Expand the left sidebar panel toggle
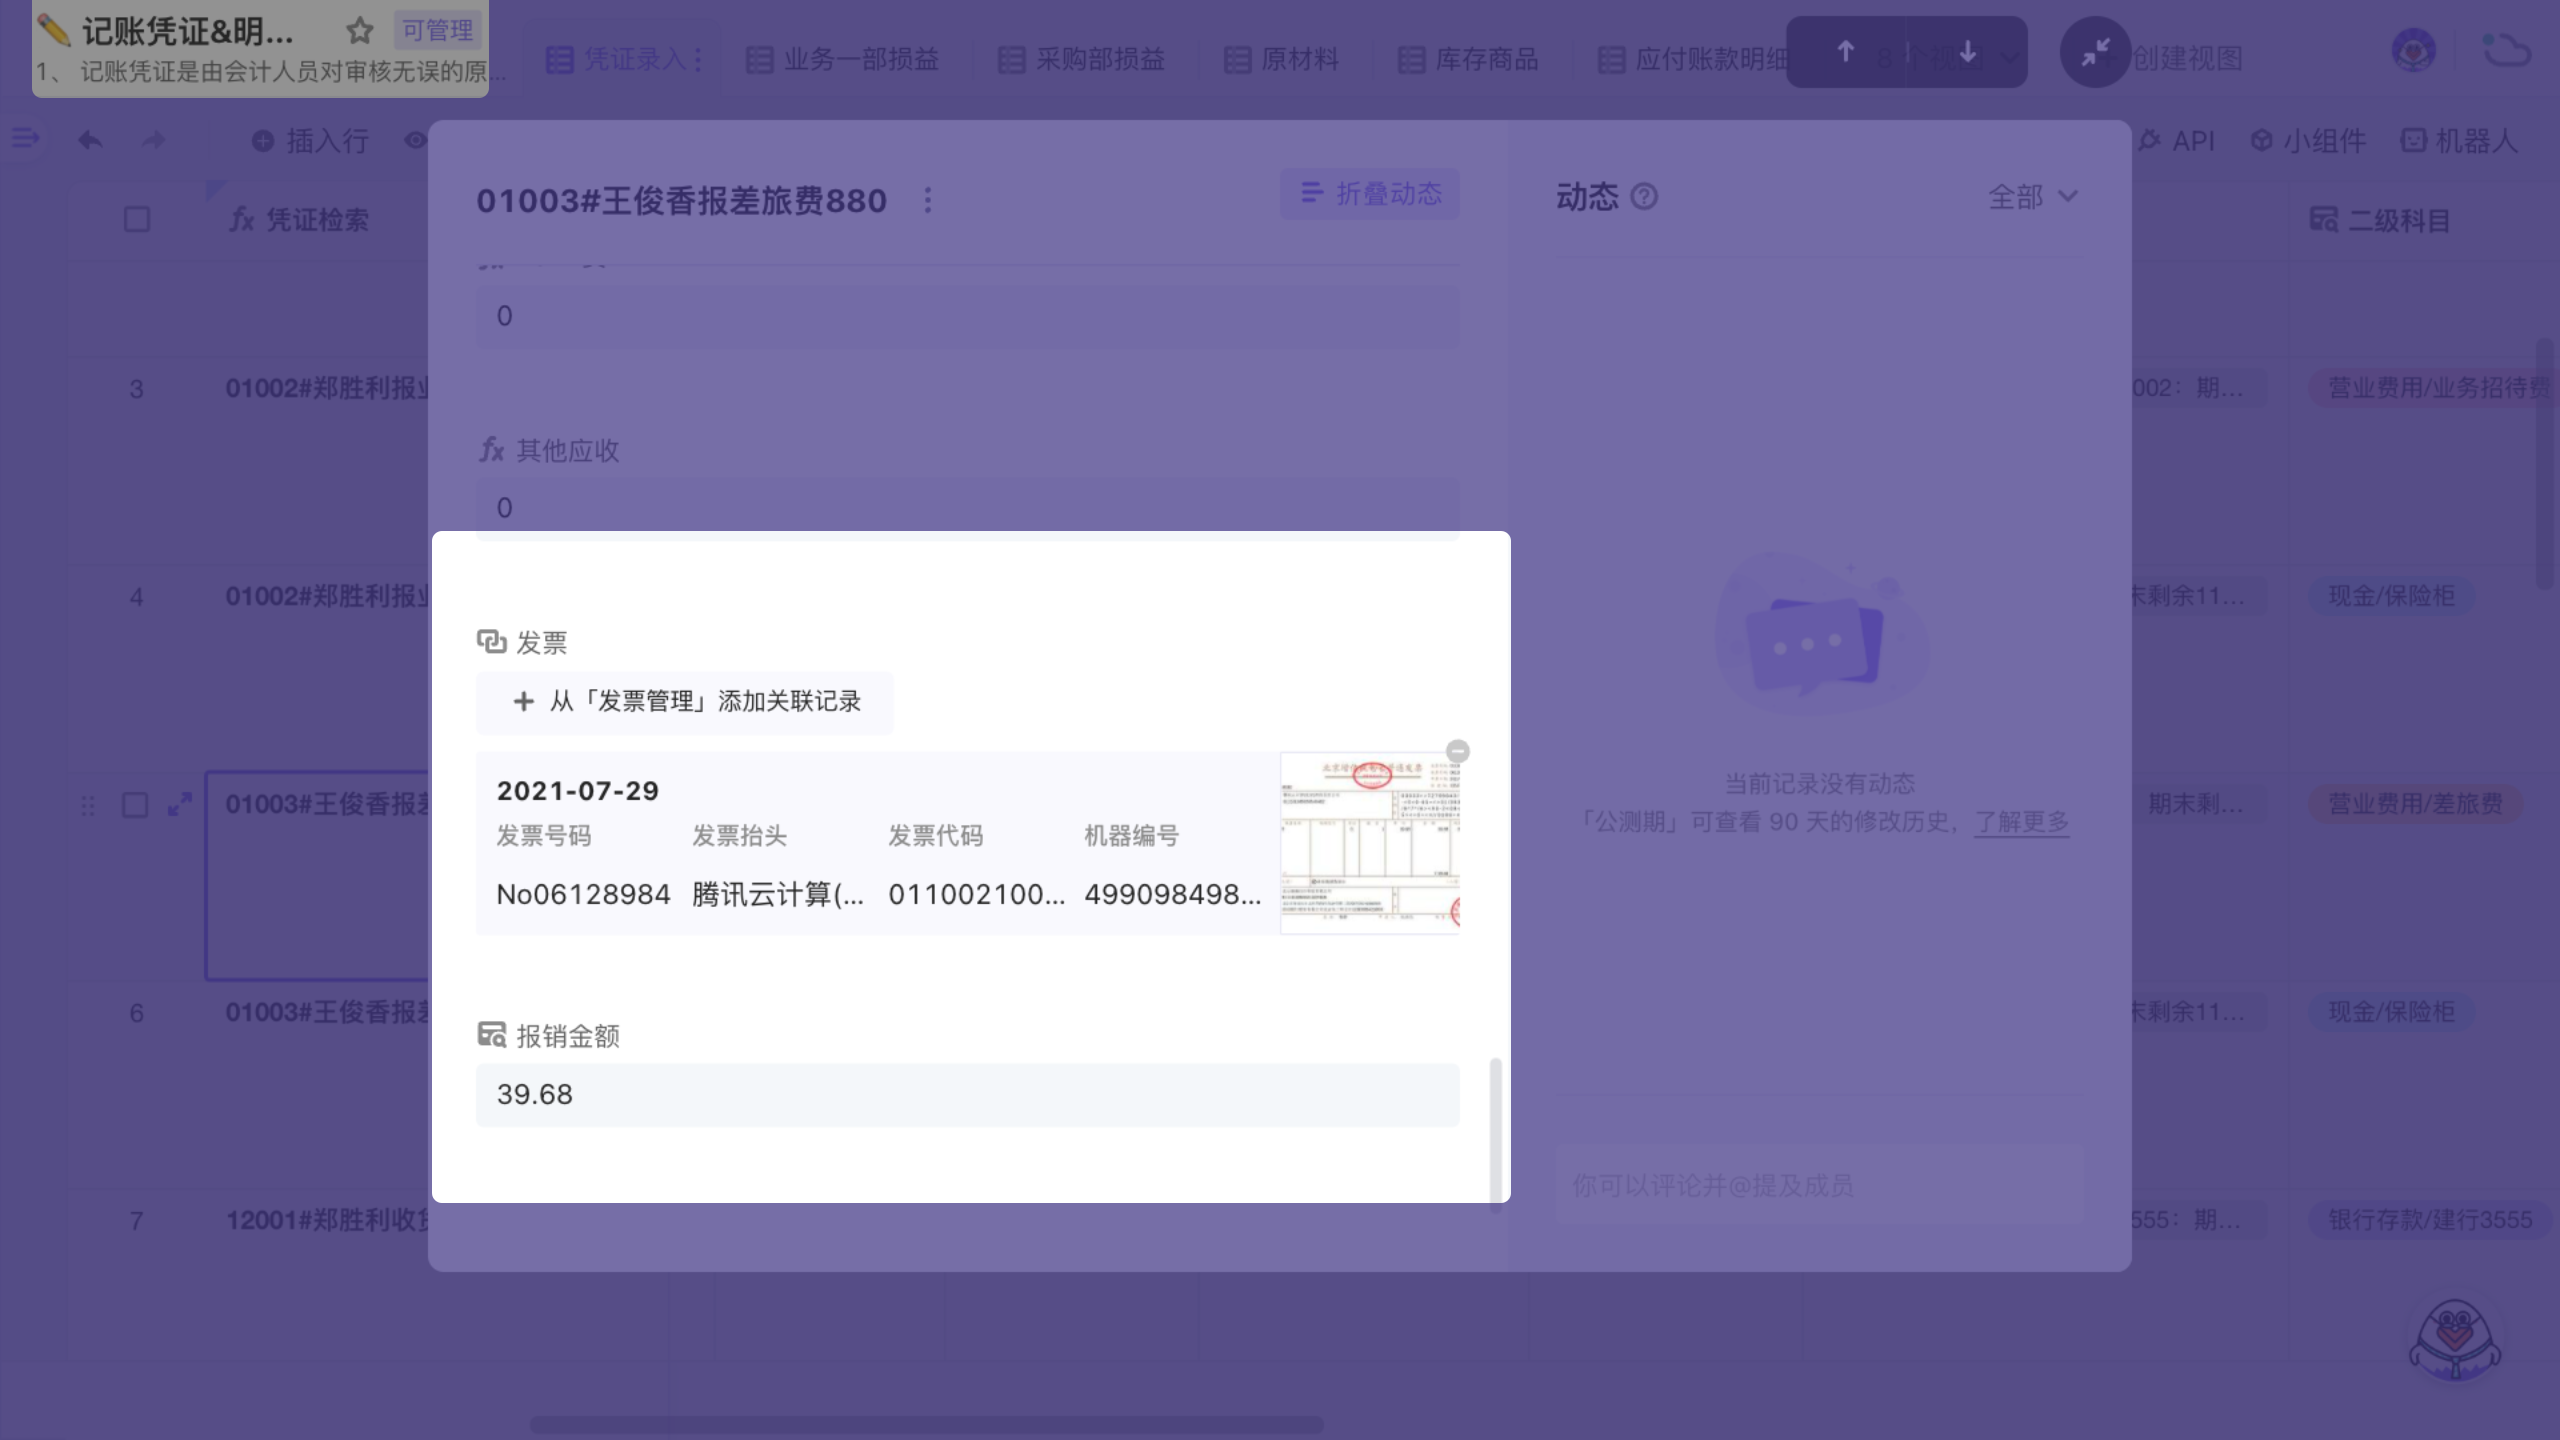This screenshot has width=2560, height=1440. pyautogui.click(x=25, y=139)
